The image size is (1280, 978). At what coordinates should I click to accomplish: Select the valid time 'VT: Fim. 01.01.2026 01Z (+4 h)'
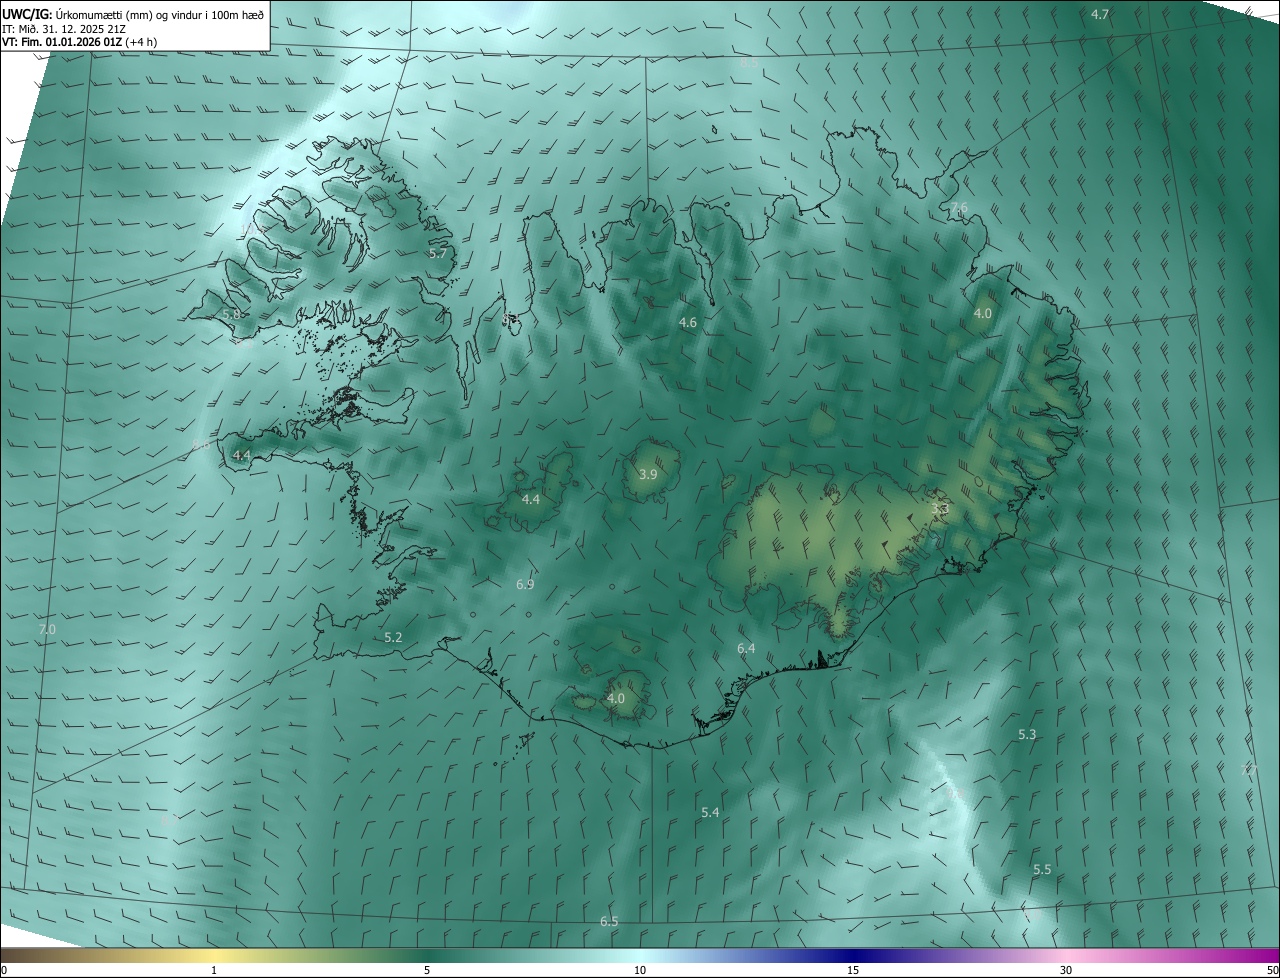click(x=80, y=42)
